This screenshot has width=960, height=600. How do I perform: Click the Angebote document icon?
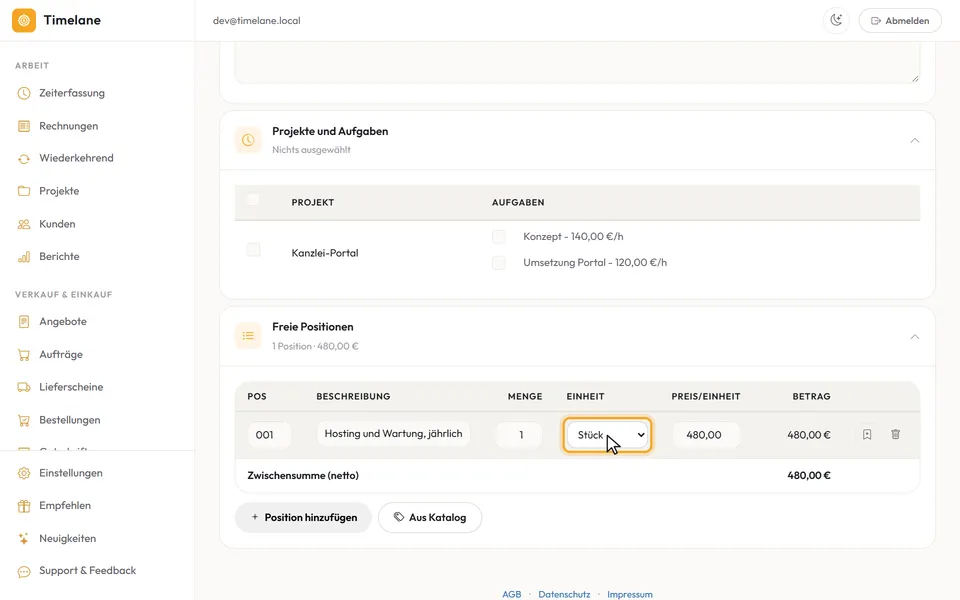click(x=24, y=321)
